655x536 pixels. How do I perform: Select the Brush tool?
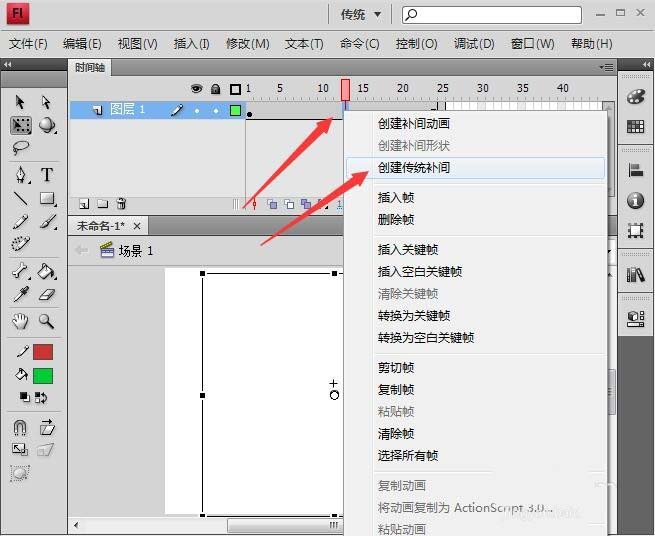(47, 221)
